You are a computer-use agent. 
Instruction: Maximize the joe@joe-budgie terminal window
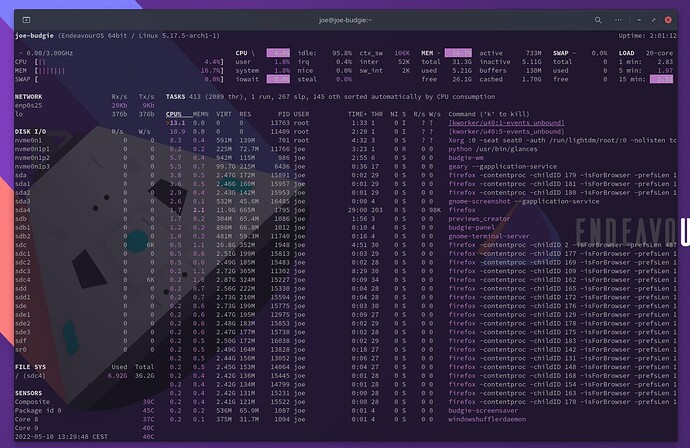coord(653,20)
